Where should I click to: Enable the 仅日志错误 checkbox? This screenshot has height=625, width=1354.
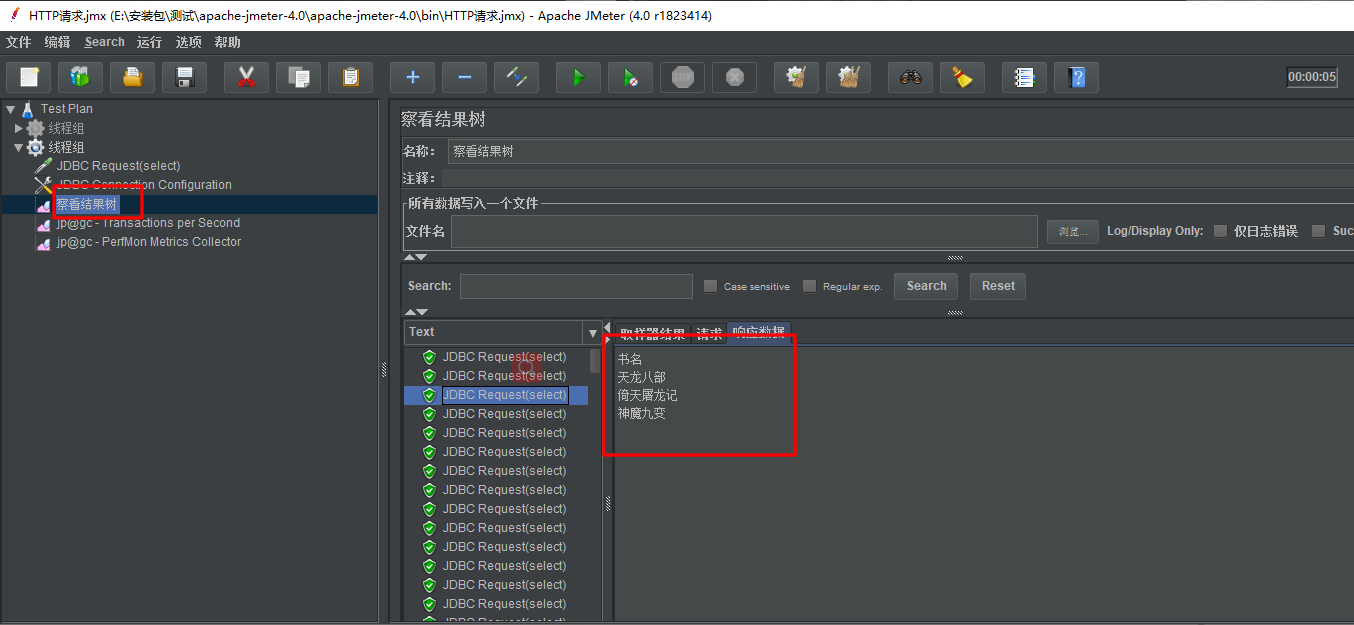tap(1220, 231)
